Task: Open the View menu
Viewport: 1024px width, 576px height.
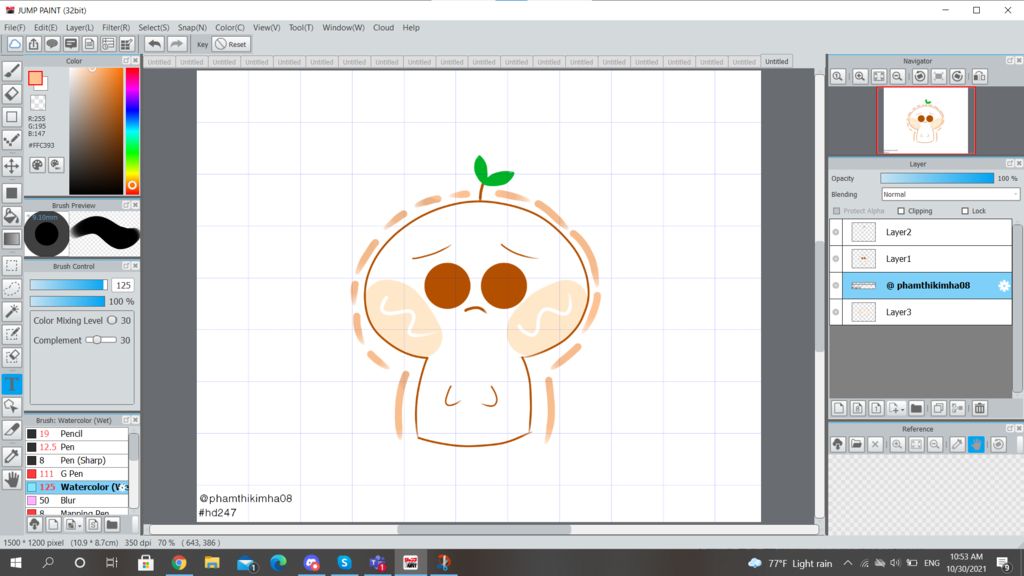Action: tap(266, 27)
